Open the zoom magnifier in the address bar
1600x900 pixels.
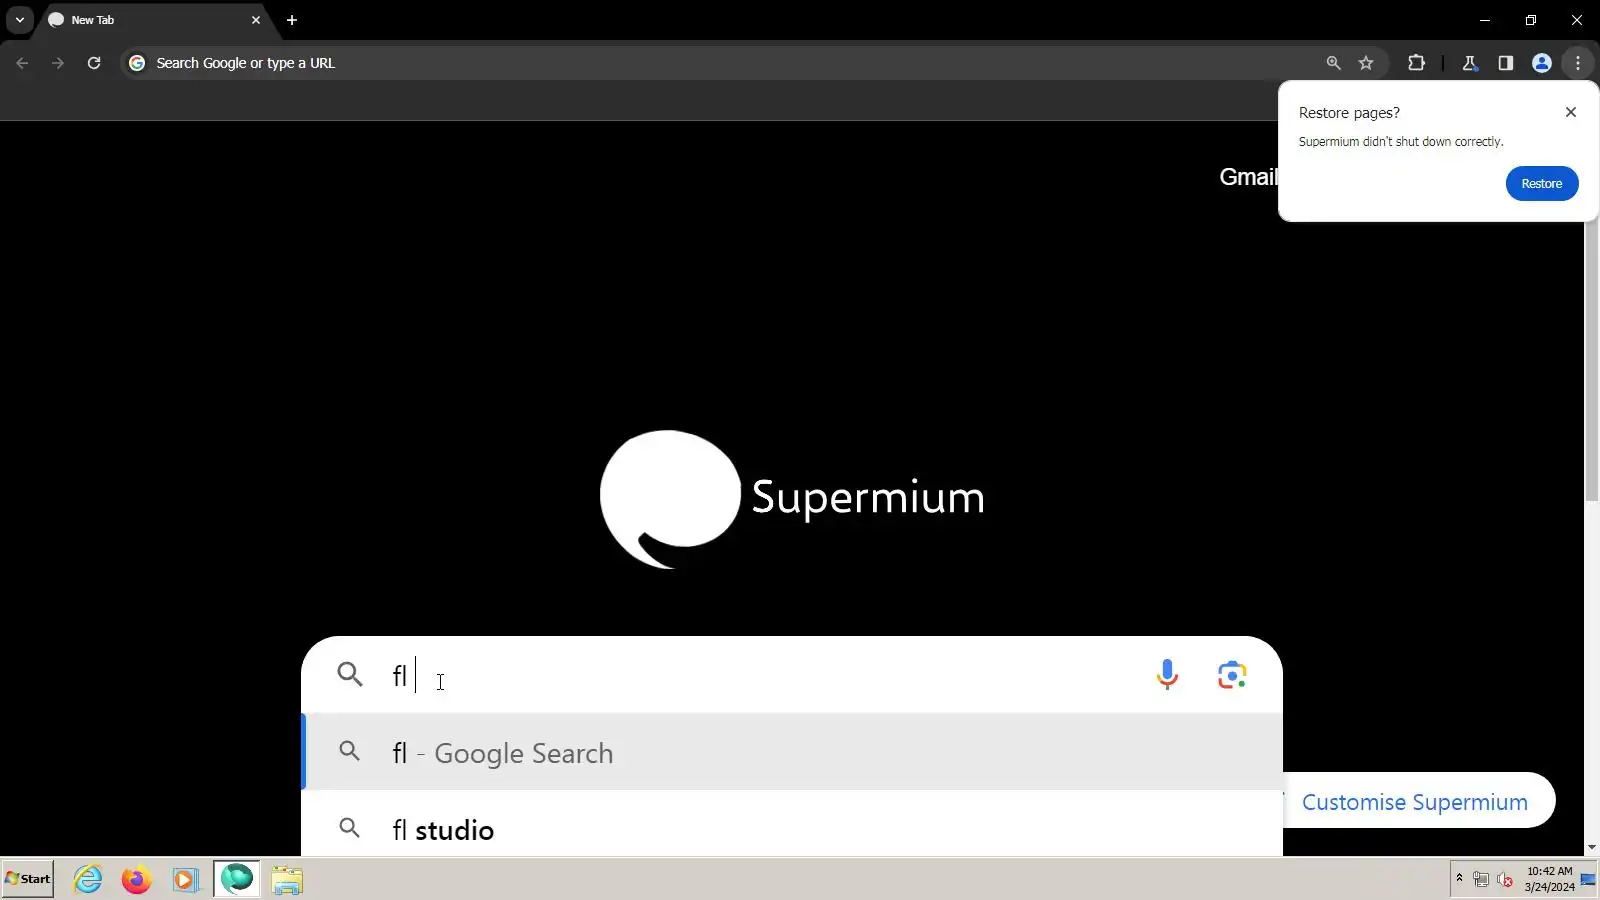coord(1333,63)
